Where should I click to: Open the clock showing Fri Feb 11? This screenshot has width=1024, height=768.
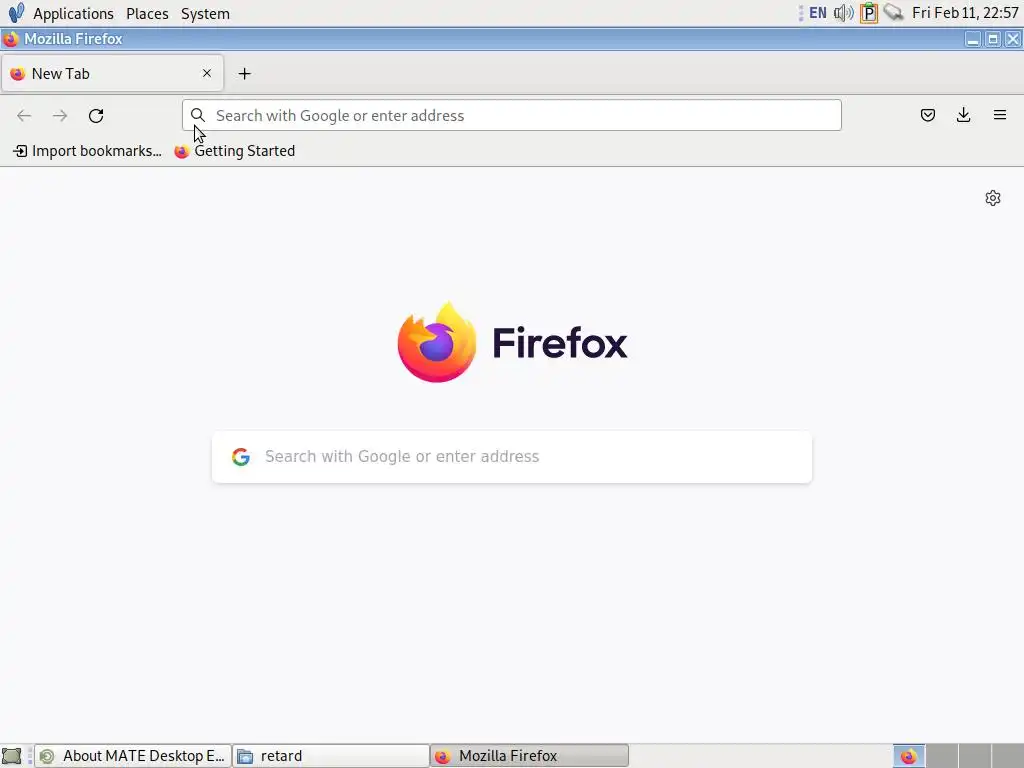965,13
